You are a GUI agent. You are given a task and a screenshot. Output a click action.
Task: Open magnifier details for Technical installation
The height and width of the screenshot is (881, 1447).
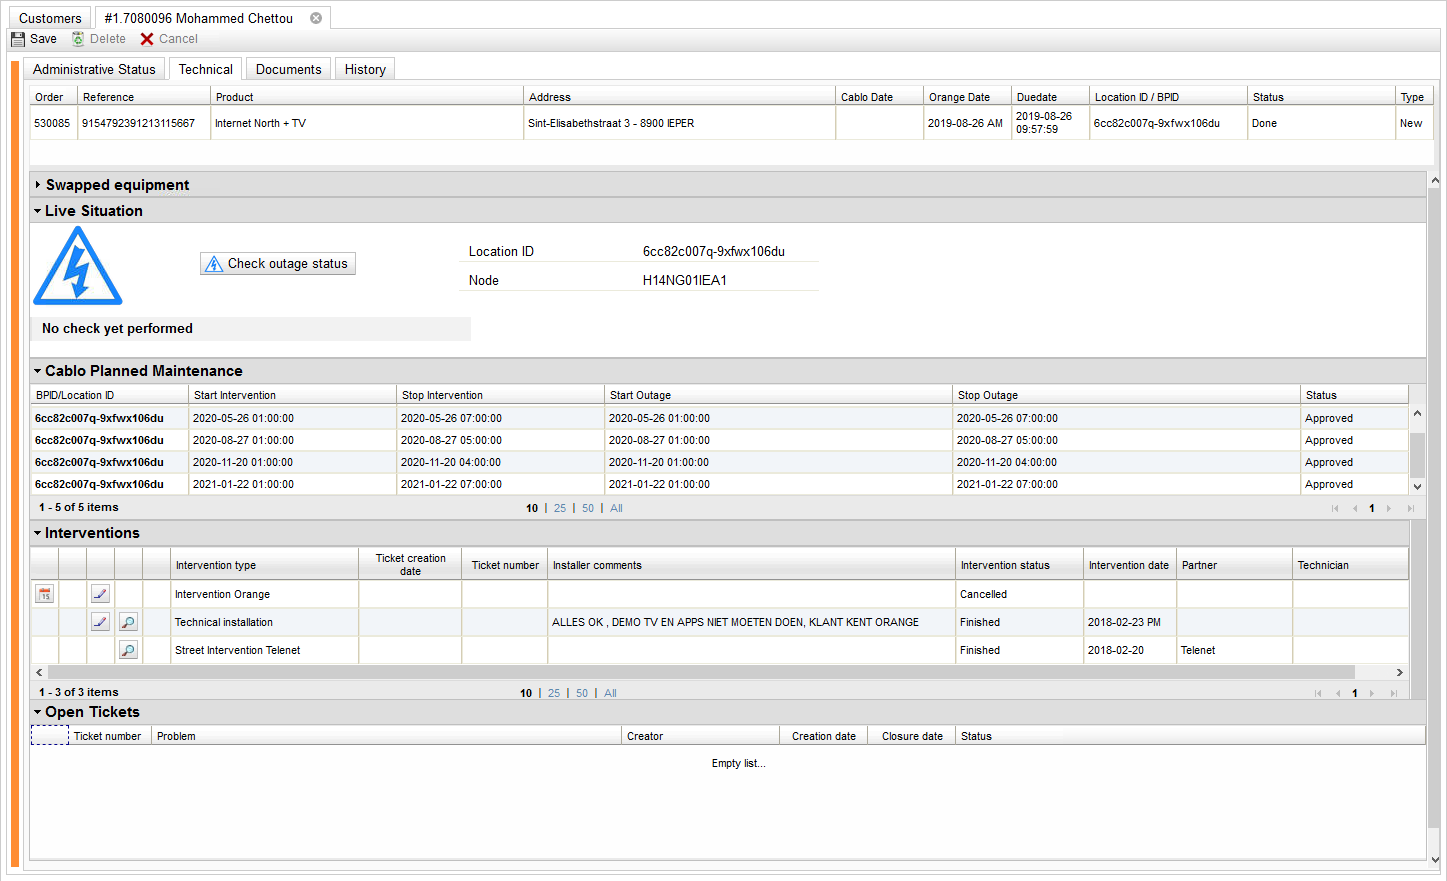(128, 622)
